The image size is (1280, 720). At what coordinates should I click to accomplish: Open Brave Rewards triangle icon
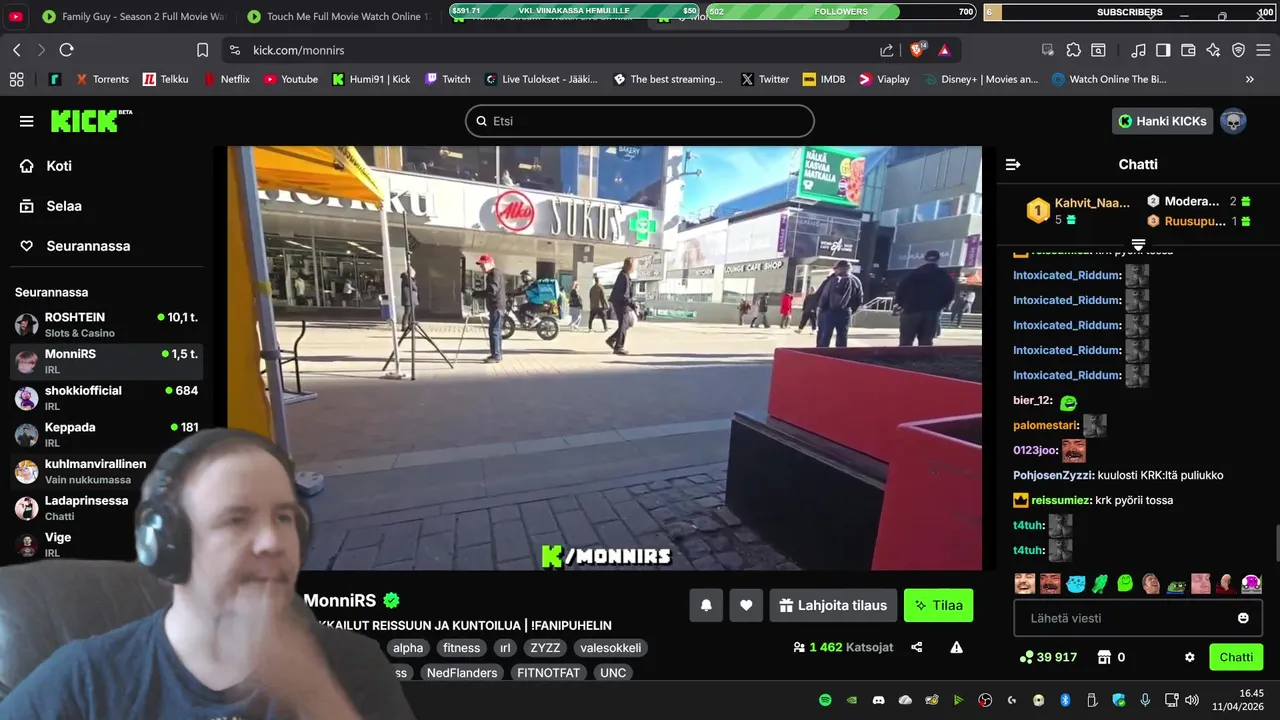(944, 50)
